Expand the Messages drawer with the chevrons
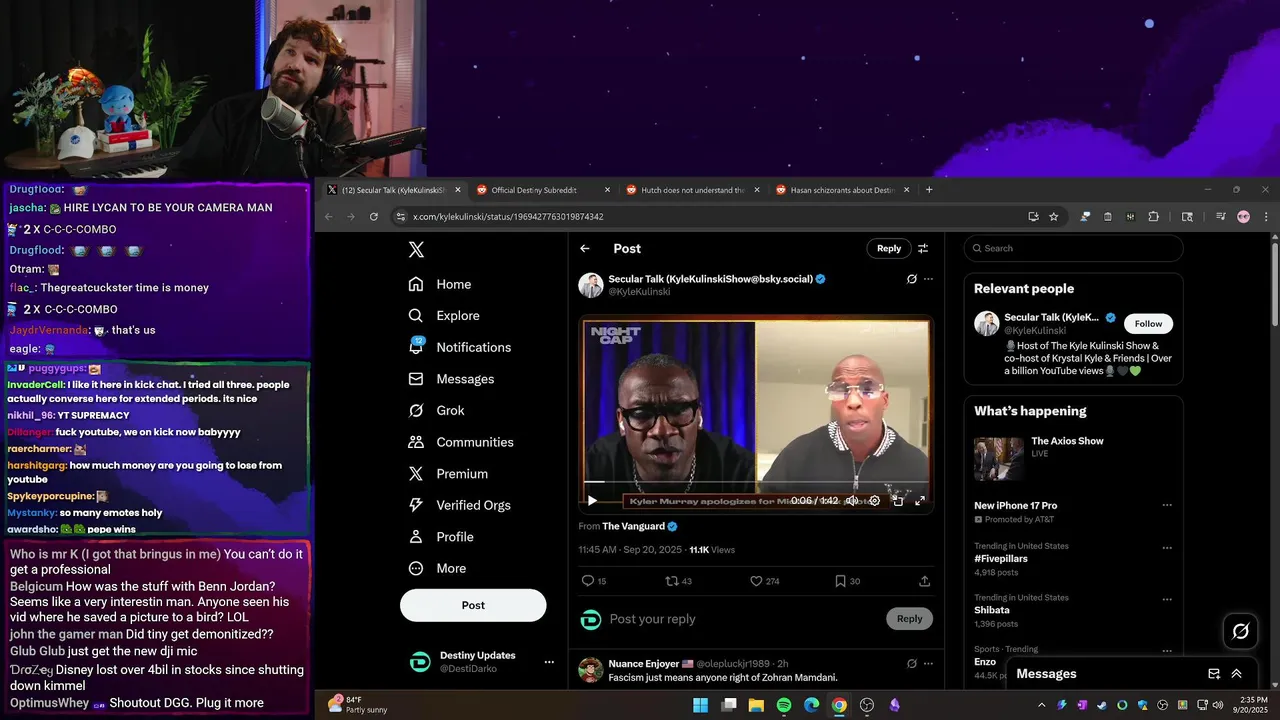 (1237, 674)
